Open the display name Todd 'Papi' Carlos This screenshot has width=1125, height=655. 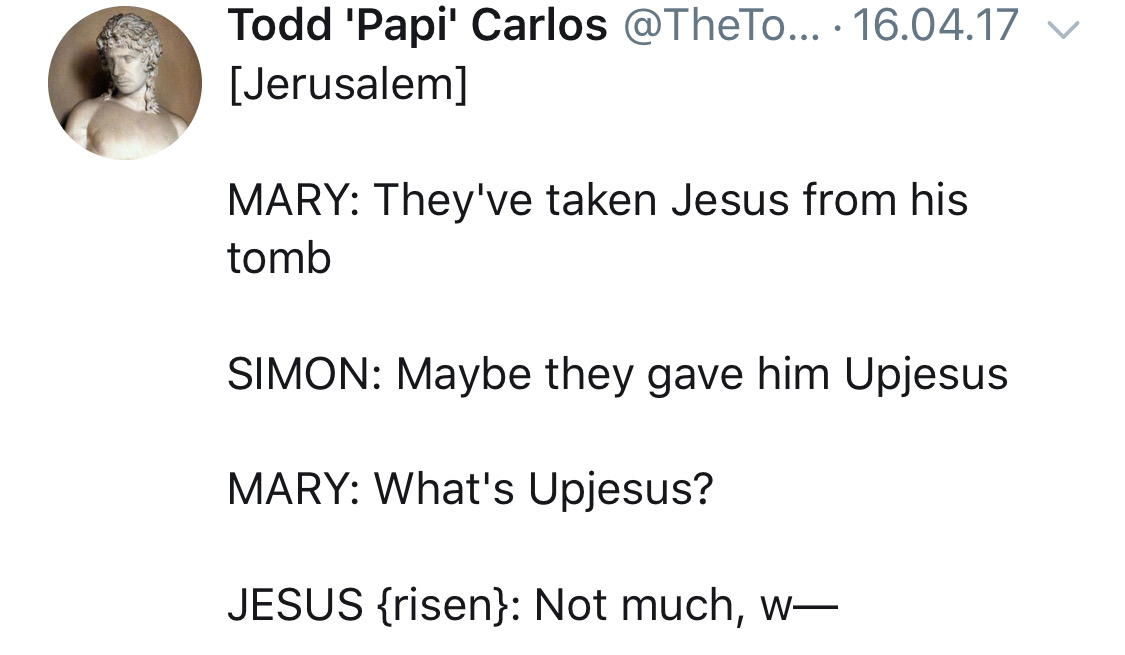(x=418, y=26)
